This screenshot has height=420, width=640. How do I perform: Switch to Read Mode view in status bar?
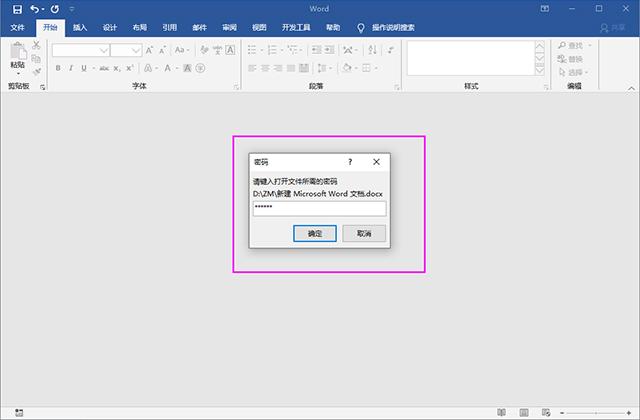[502, 412]
